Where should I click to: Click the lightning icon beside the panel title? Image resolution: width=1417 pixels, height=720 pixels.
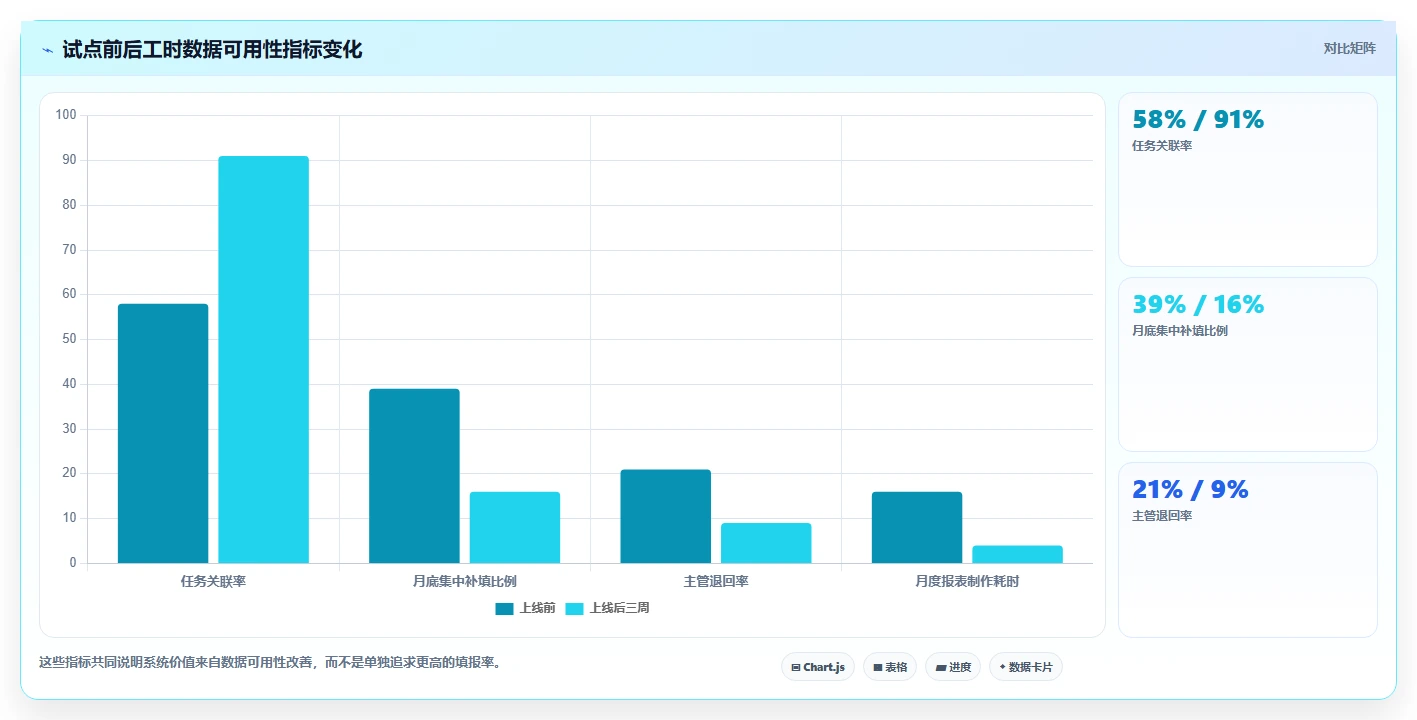pyautogui.click(x=47, y=50)
